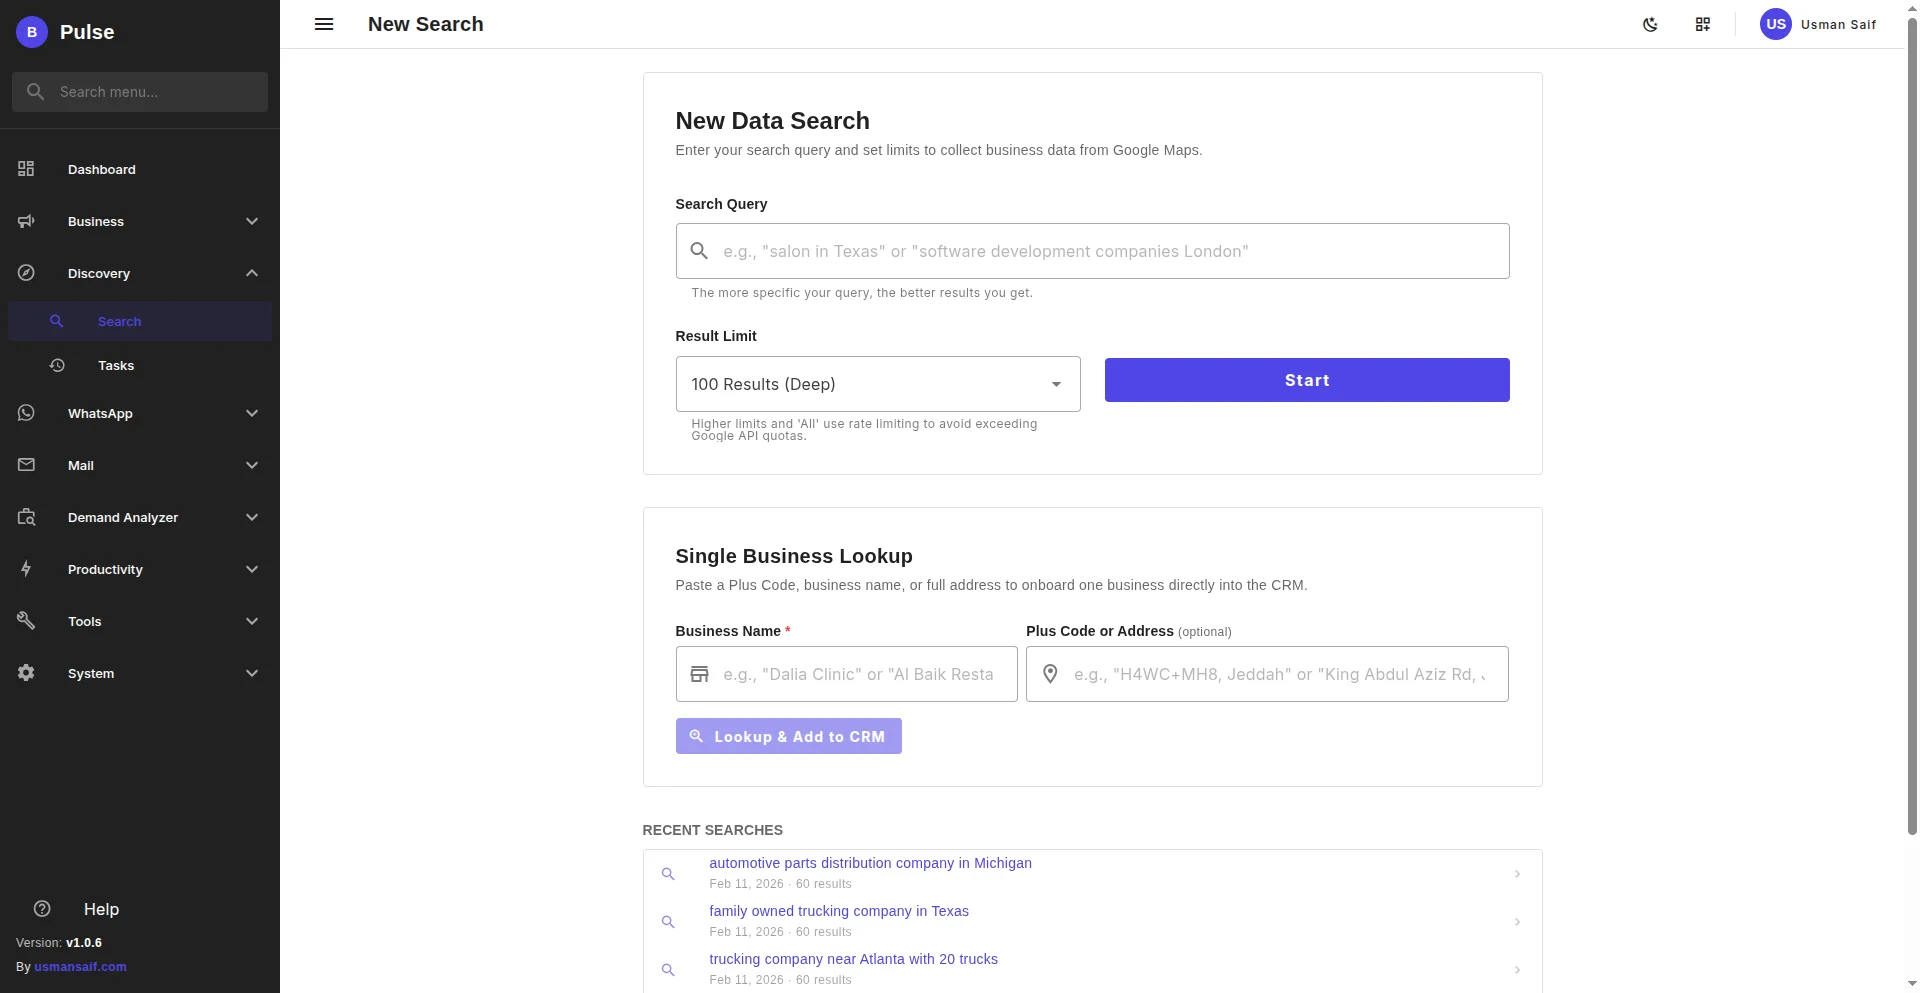Click chevron arrow on automotive parts row
The width and height of the screenshot is (1920, 993).
coord(1517,874)
